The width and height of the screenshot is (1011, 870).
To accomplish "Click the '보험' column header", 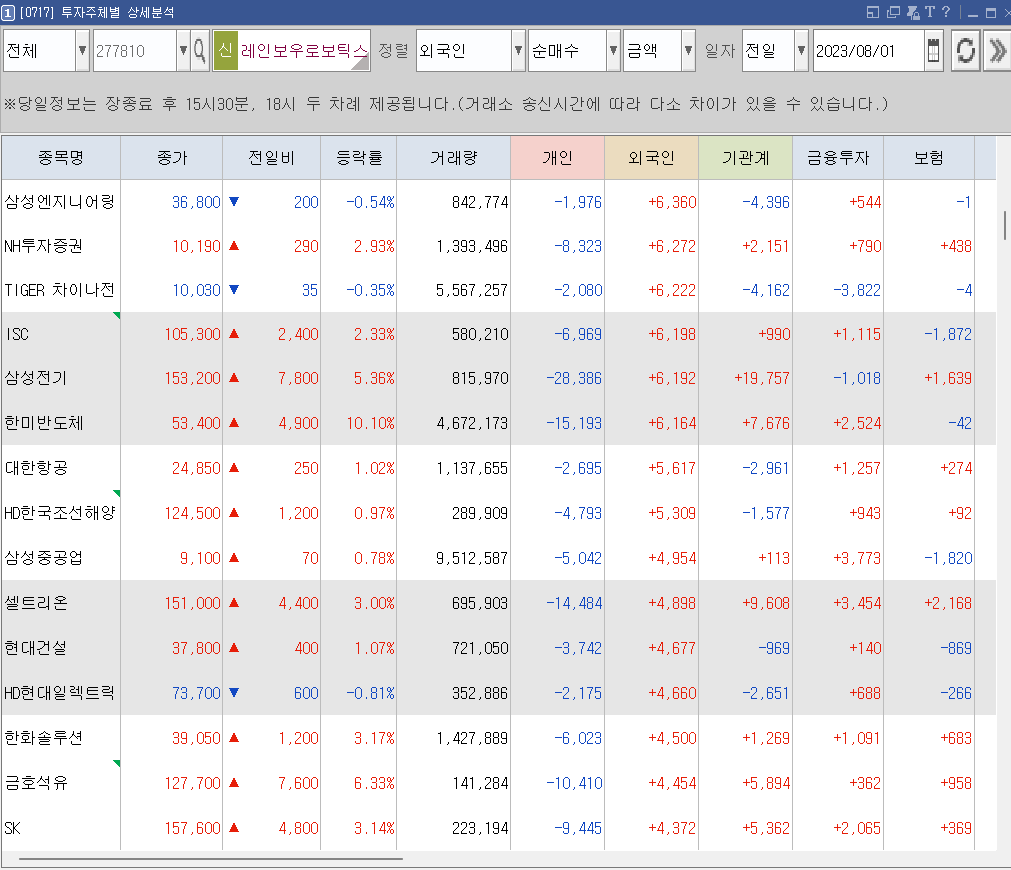I will click(928, 157).
